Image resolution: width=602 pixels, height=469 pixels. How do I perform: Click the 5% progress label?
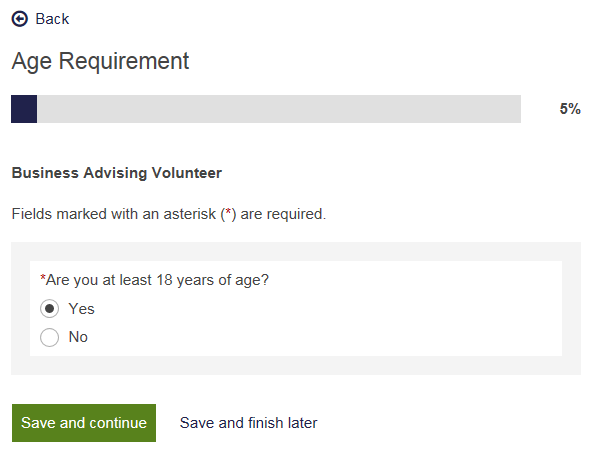pyautogui.click(x=570, y=109)
